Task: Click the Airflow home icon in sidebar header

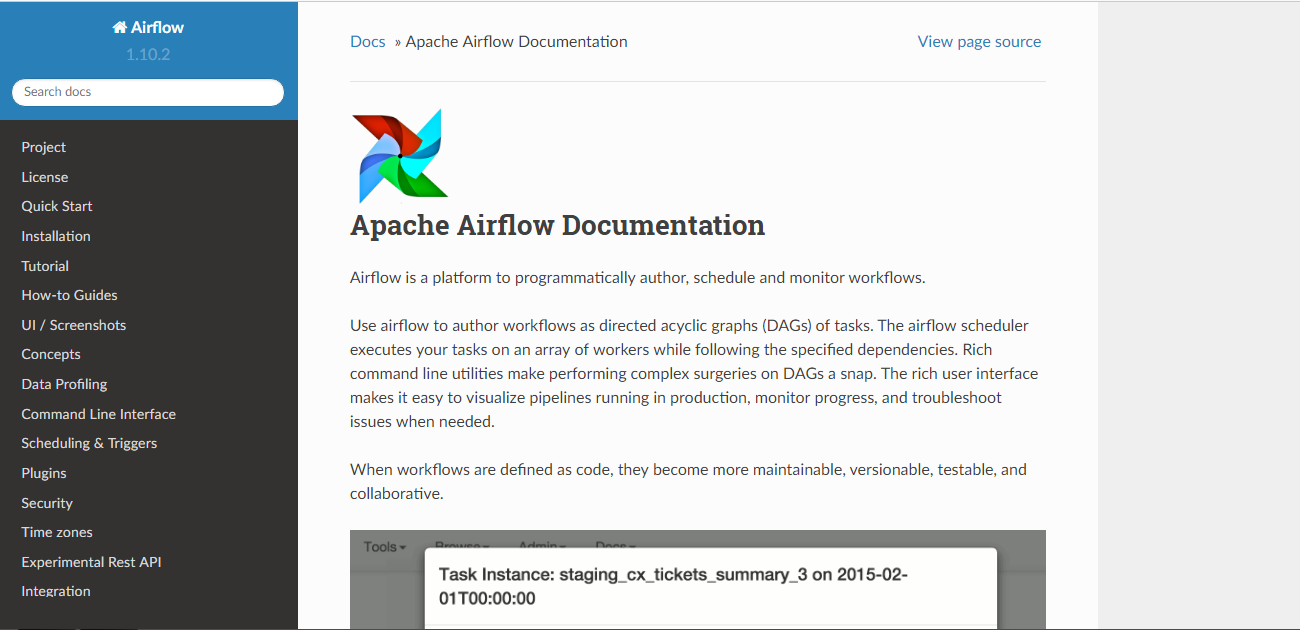Action: tap(119, 28)
